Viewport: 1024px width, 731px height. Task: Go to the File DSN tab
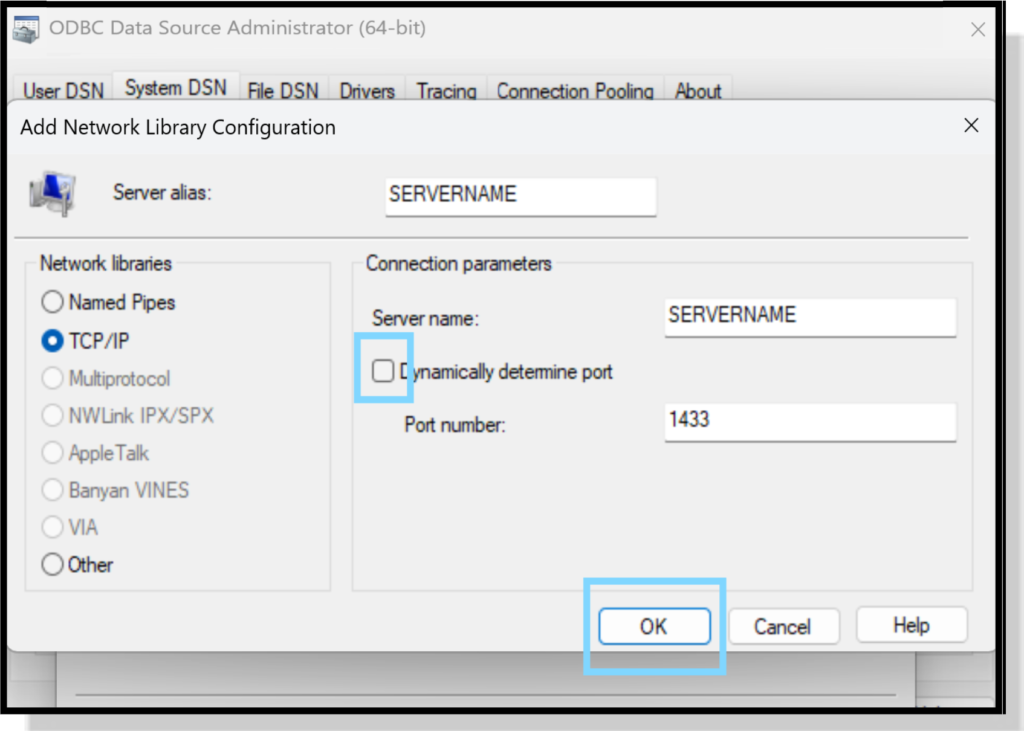[282, 91]
